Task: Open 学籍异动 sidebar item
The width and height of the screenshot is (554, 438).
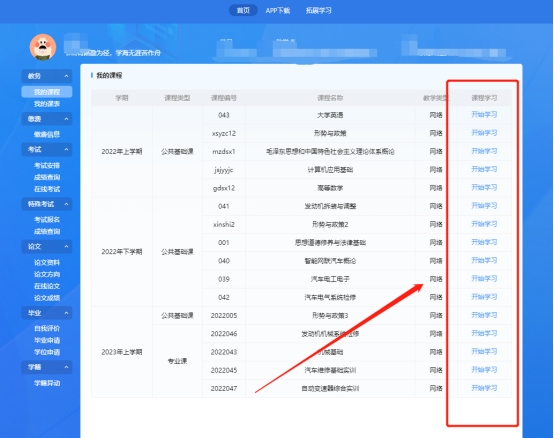Action: 47,383
